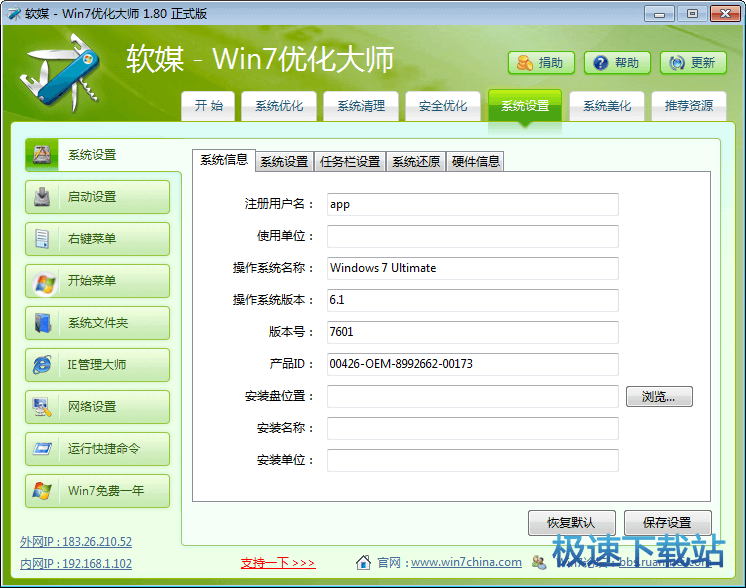Click the 帮助 question mark icon
This screenshot has width=746, height=588.
click(x=600, y=63)
